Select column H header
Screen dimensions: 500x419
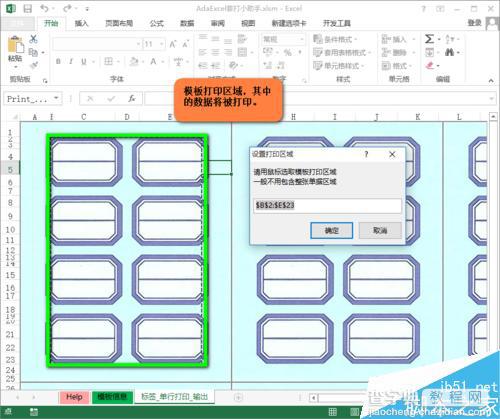293,117
